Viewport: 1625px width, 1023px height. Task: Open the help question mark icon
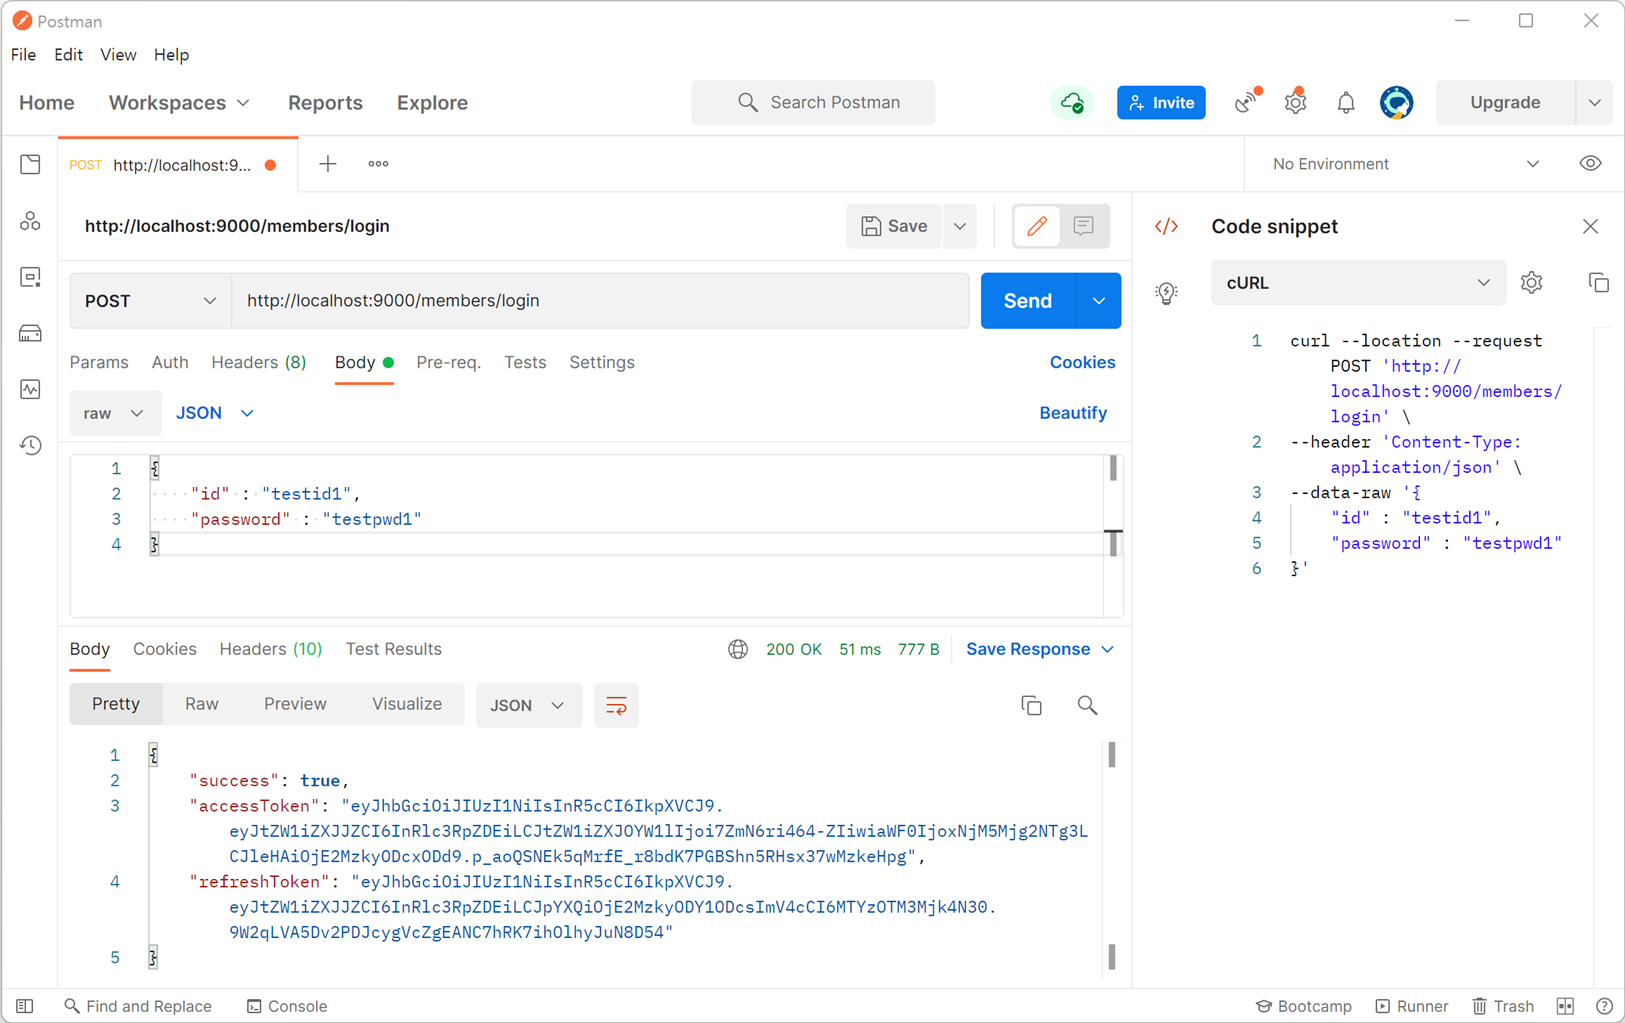tap(1604, 1006)
